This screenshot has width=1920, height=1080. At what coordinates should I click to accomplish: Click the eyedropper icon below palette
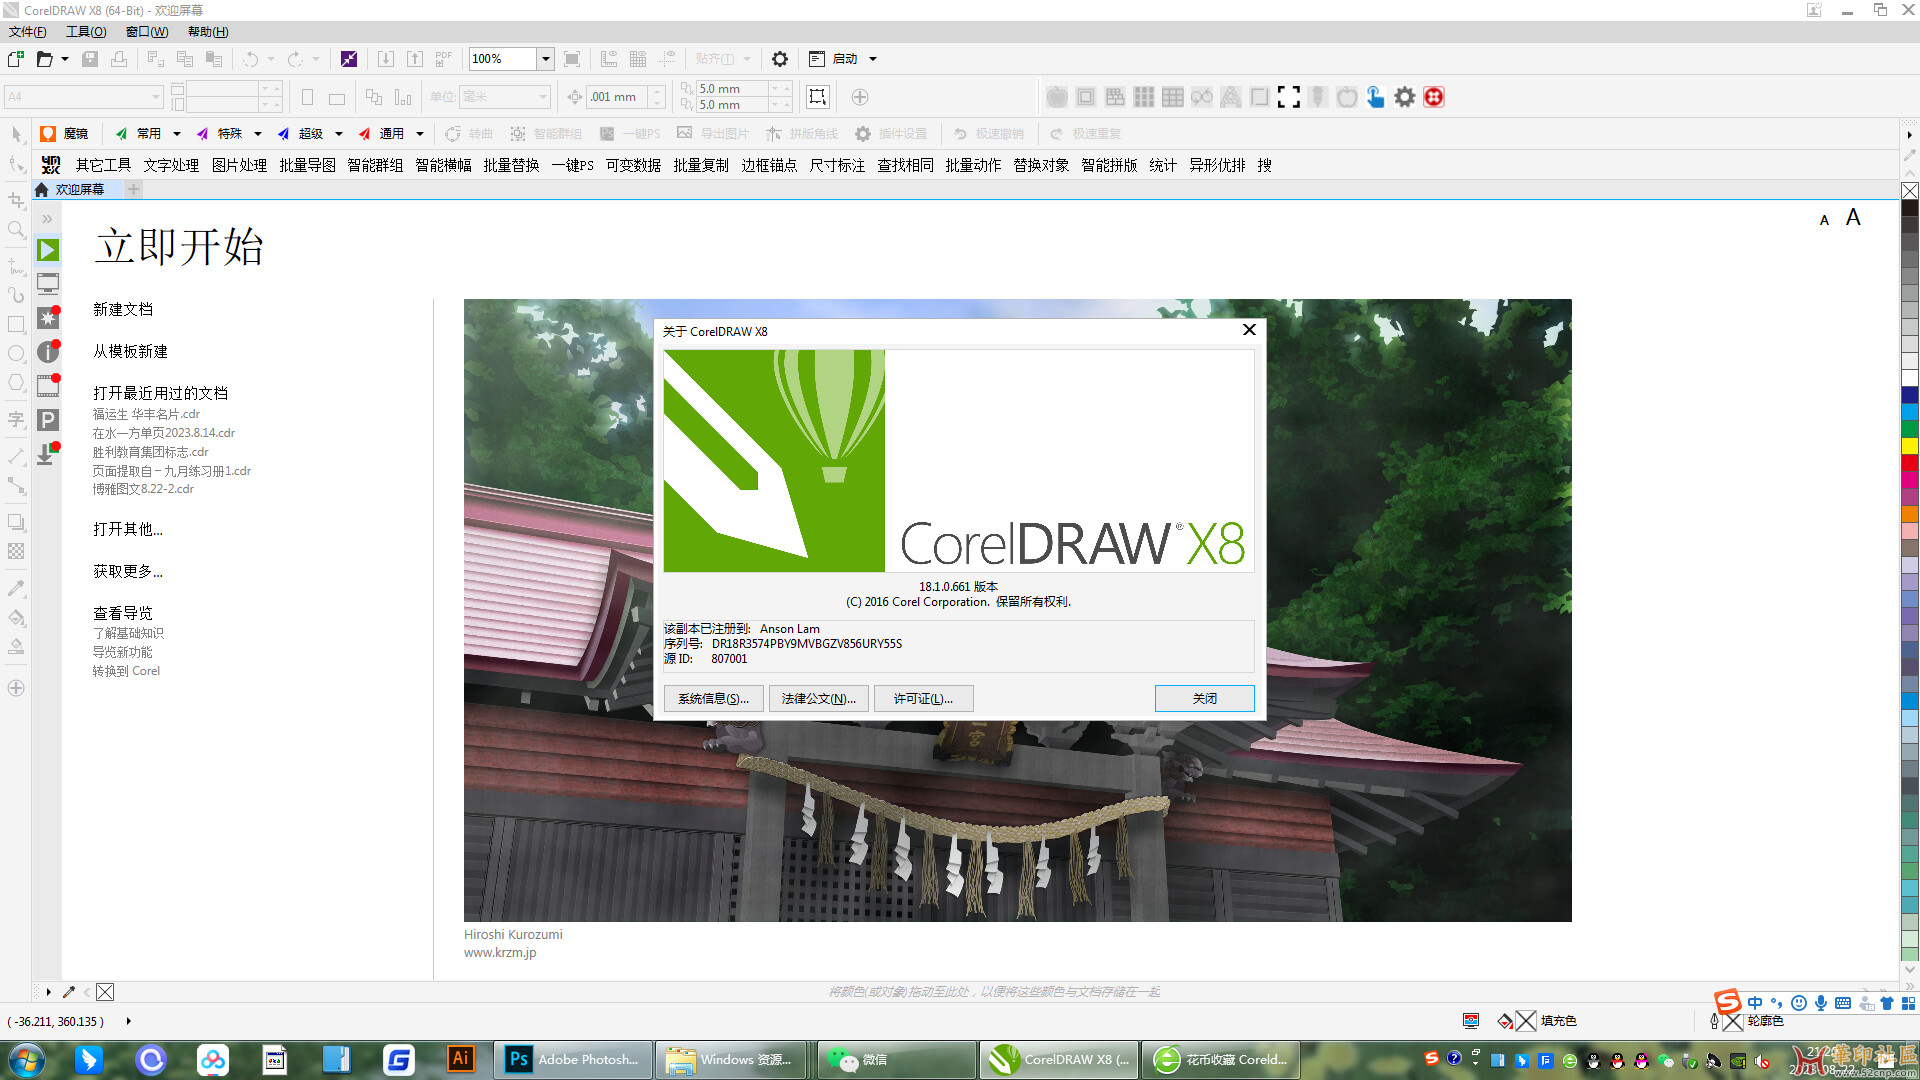pyautogui.click(x=69, y=992)
